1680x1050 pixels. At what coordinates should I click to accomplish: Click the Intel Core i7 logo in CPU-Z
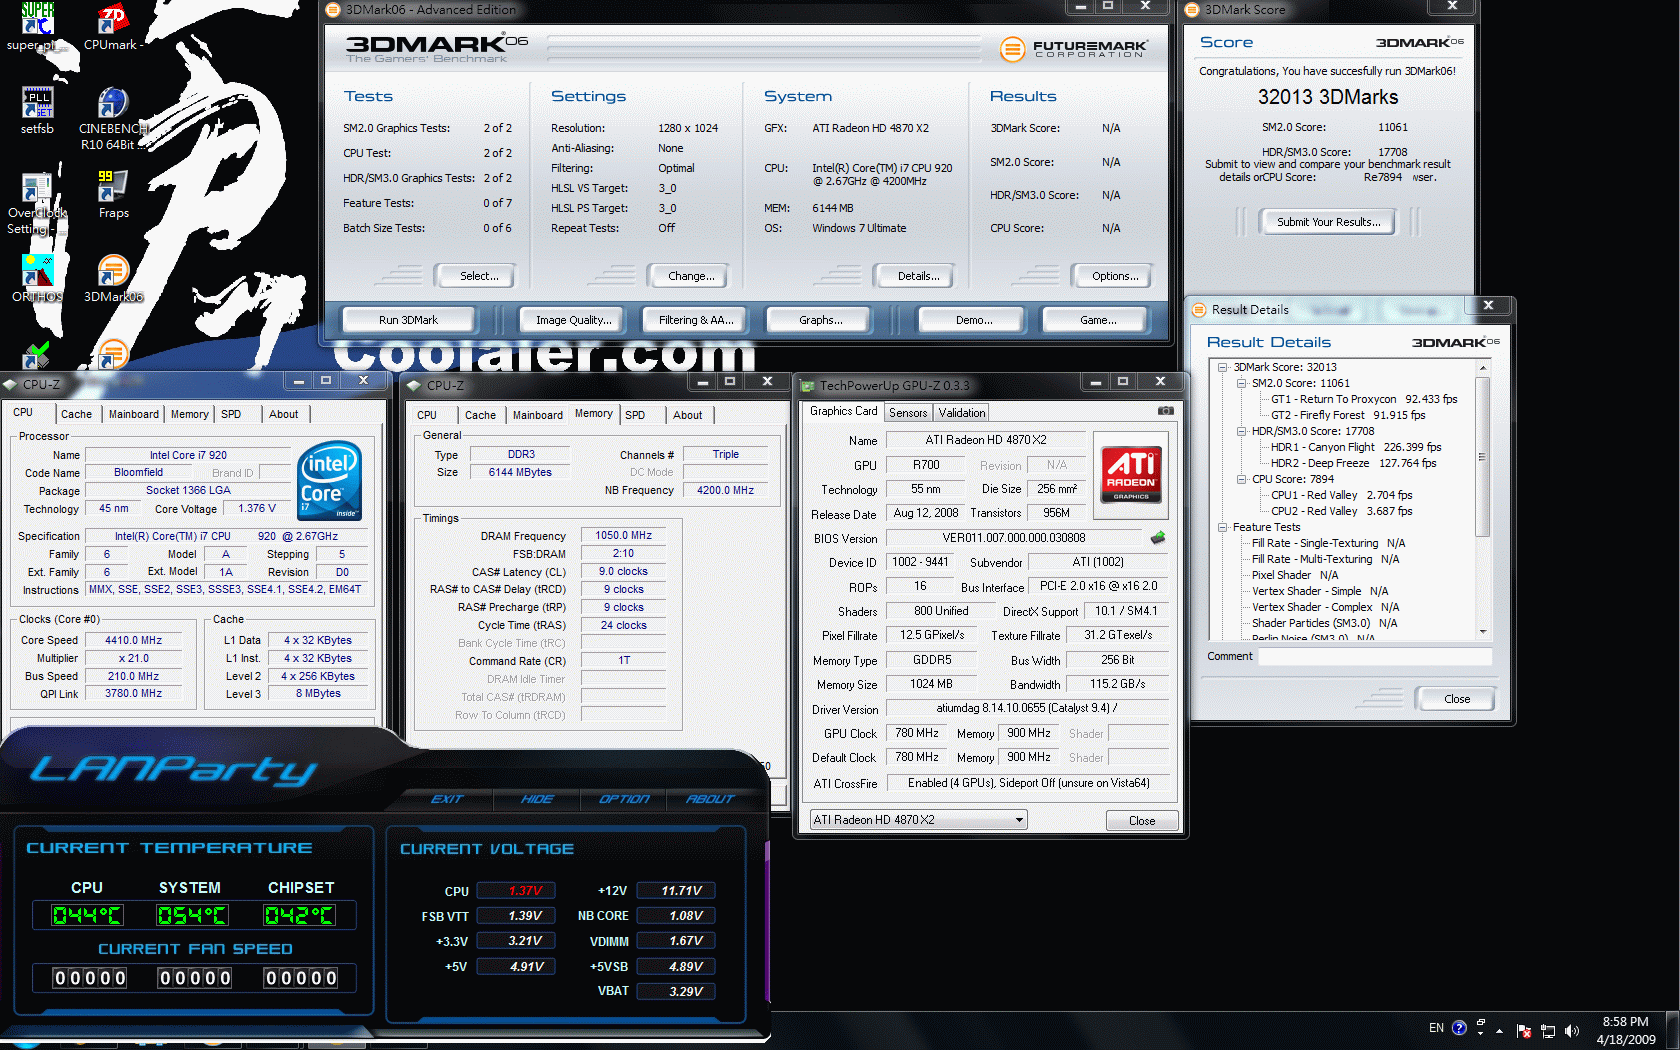point(329,481)
